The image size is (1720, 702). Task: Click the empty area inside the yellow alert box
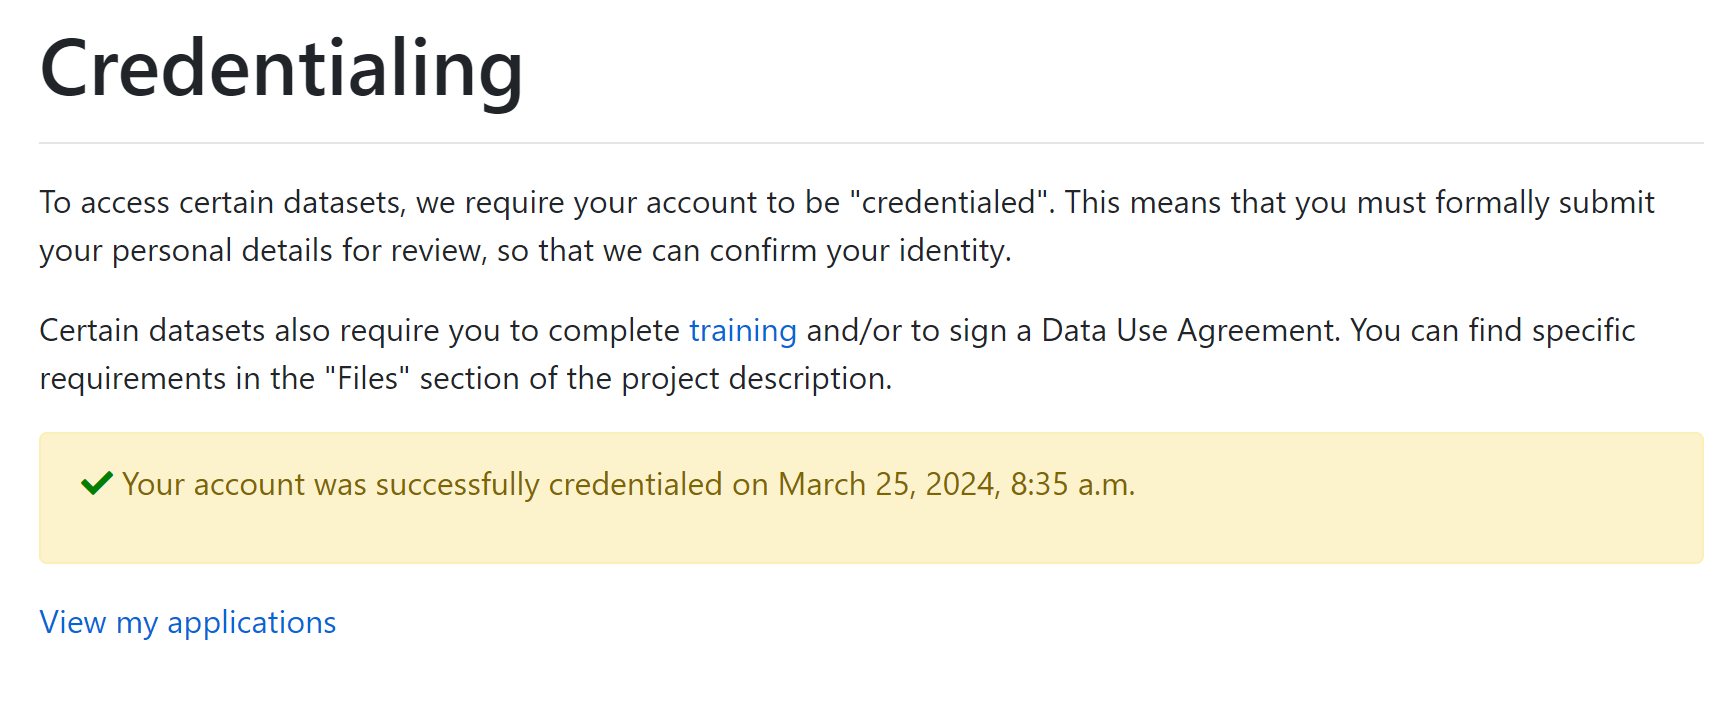pos(1420,498)
